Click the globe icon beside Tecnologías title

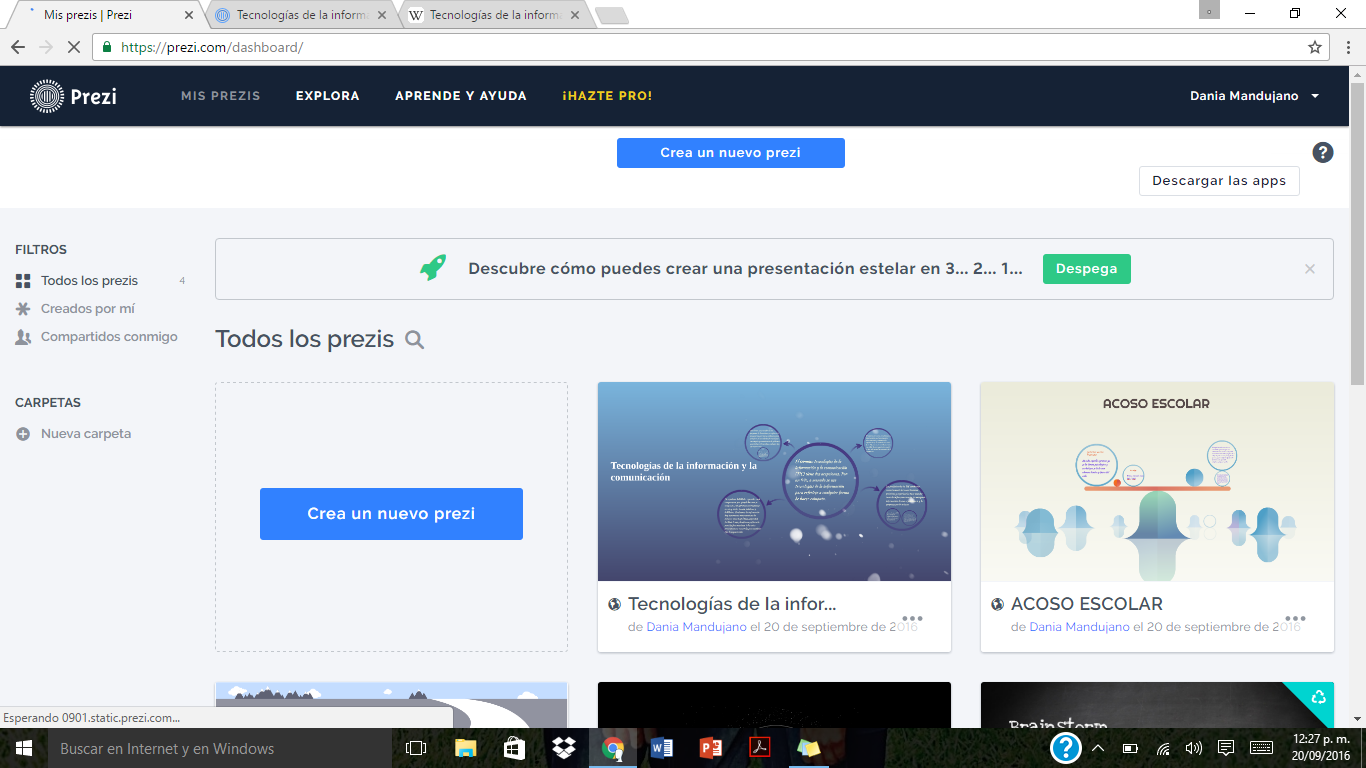615,604
